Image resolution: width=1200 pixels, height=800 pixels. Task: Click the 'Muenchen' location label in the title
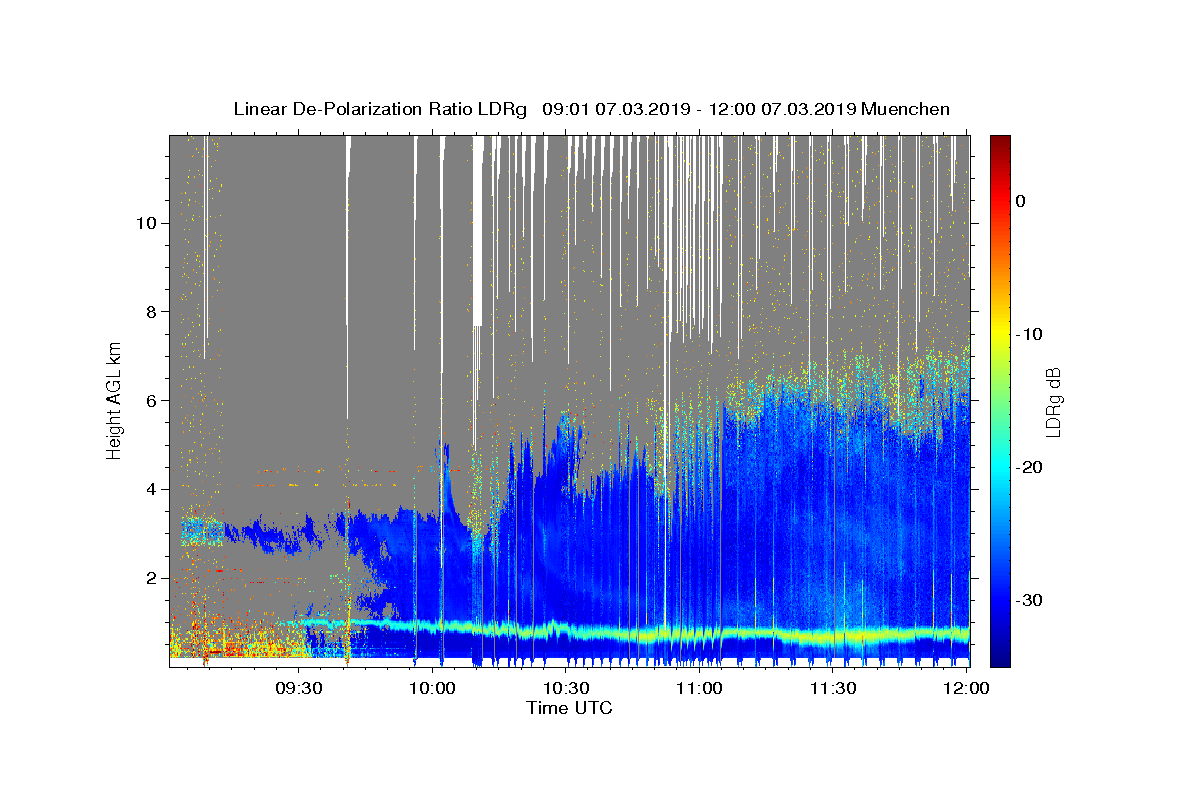pyautogui.click(x=906, y=109)
